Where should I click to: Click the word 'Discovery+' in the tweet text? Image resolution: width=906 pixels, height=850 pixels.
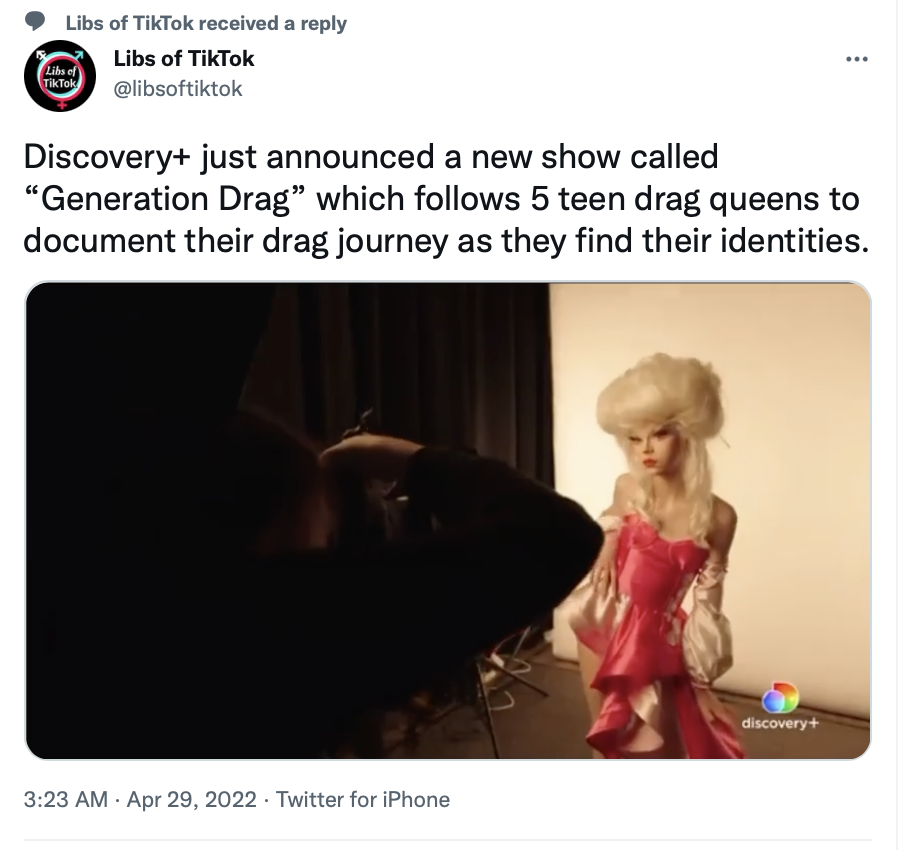tap(107, 157)
